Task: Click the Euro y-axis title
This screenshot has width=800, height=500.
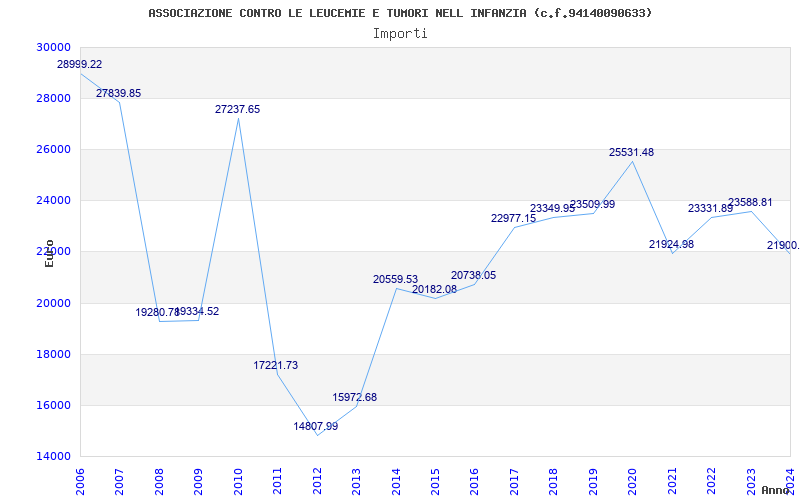Action: pos(49,253)
